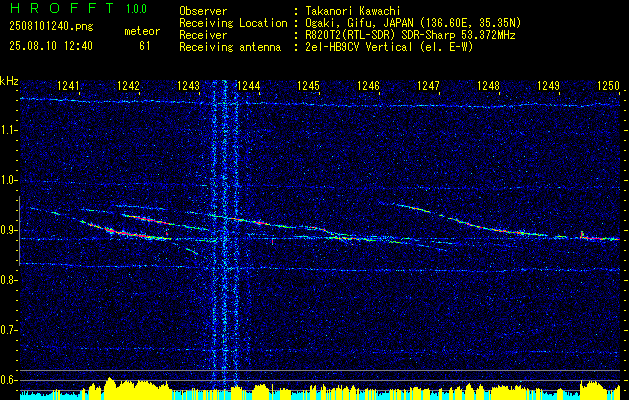Click the 1248 time axis label
Image resolution: width=629 pixels, height=400 pixels.
489,85
